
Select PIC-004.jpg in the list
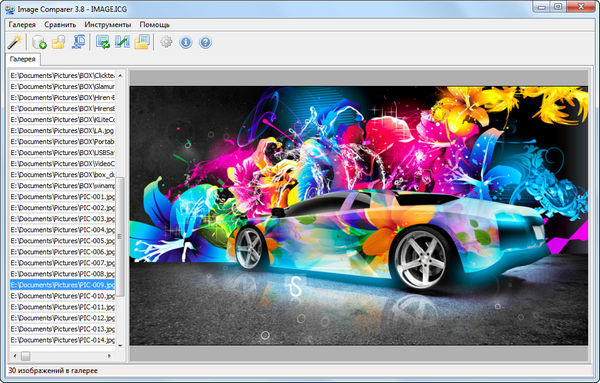tap(62, 230)
